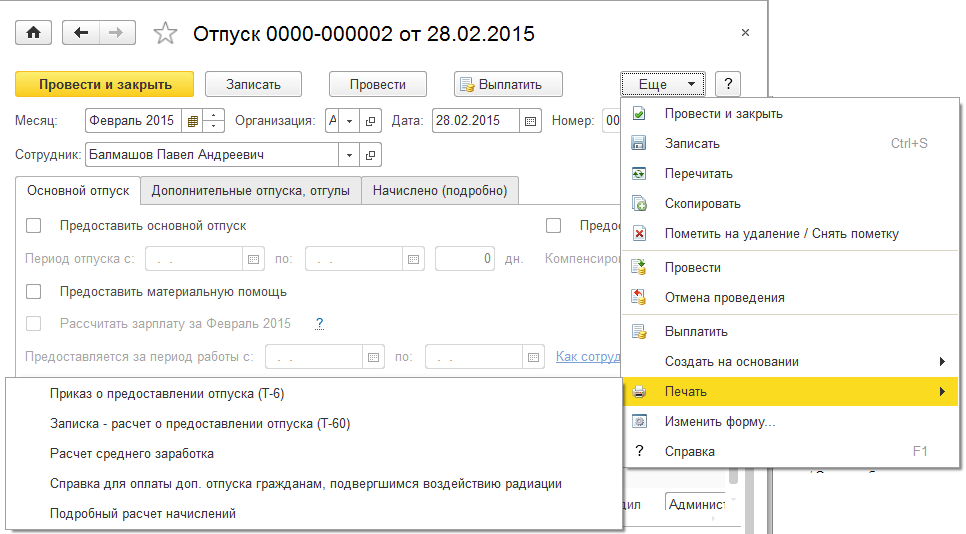Click the yellow Провести и закрыть button

click(105, 84)
